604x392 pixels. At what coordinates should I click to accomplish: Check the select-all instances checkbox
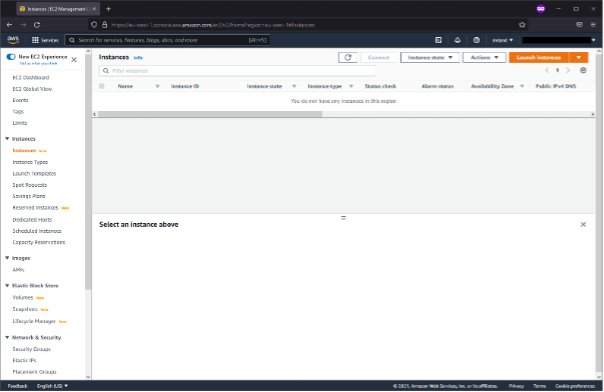click(102, 86)
